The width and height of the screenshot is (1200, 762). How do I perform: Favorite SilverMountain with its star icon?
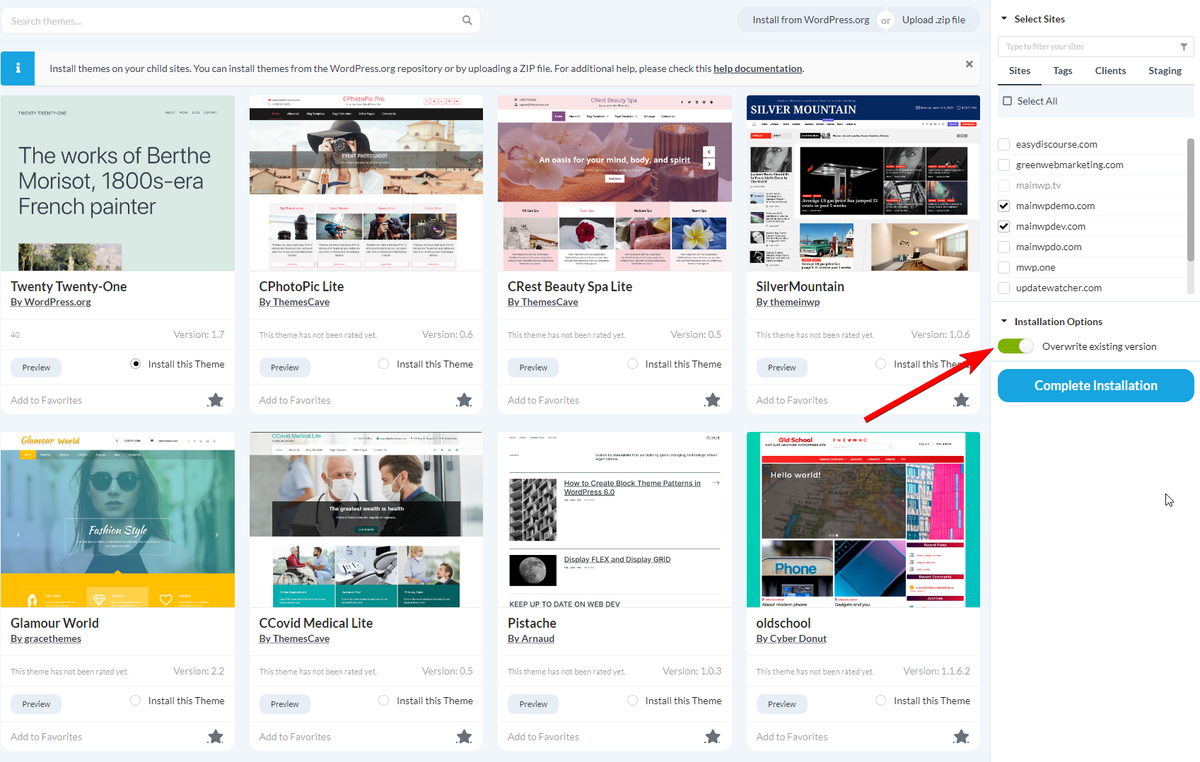[x=961, y=400]
